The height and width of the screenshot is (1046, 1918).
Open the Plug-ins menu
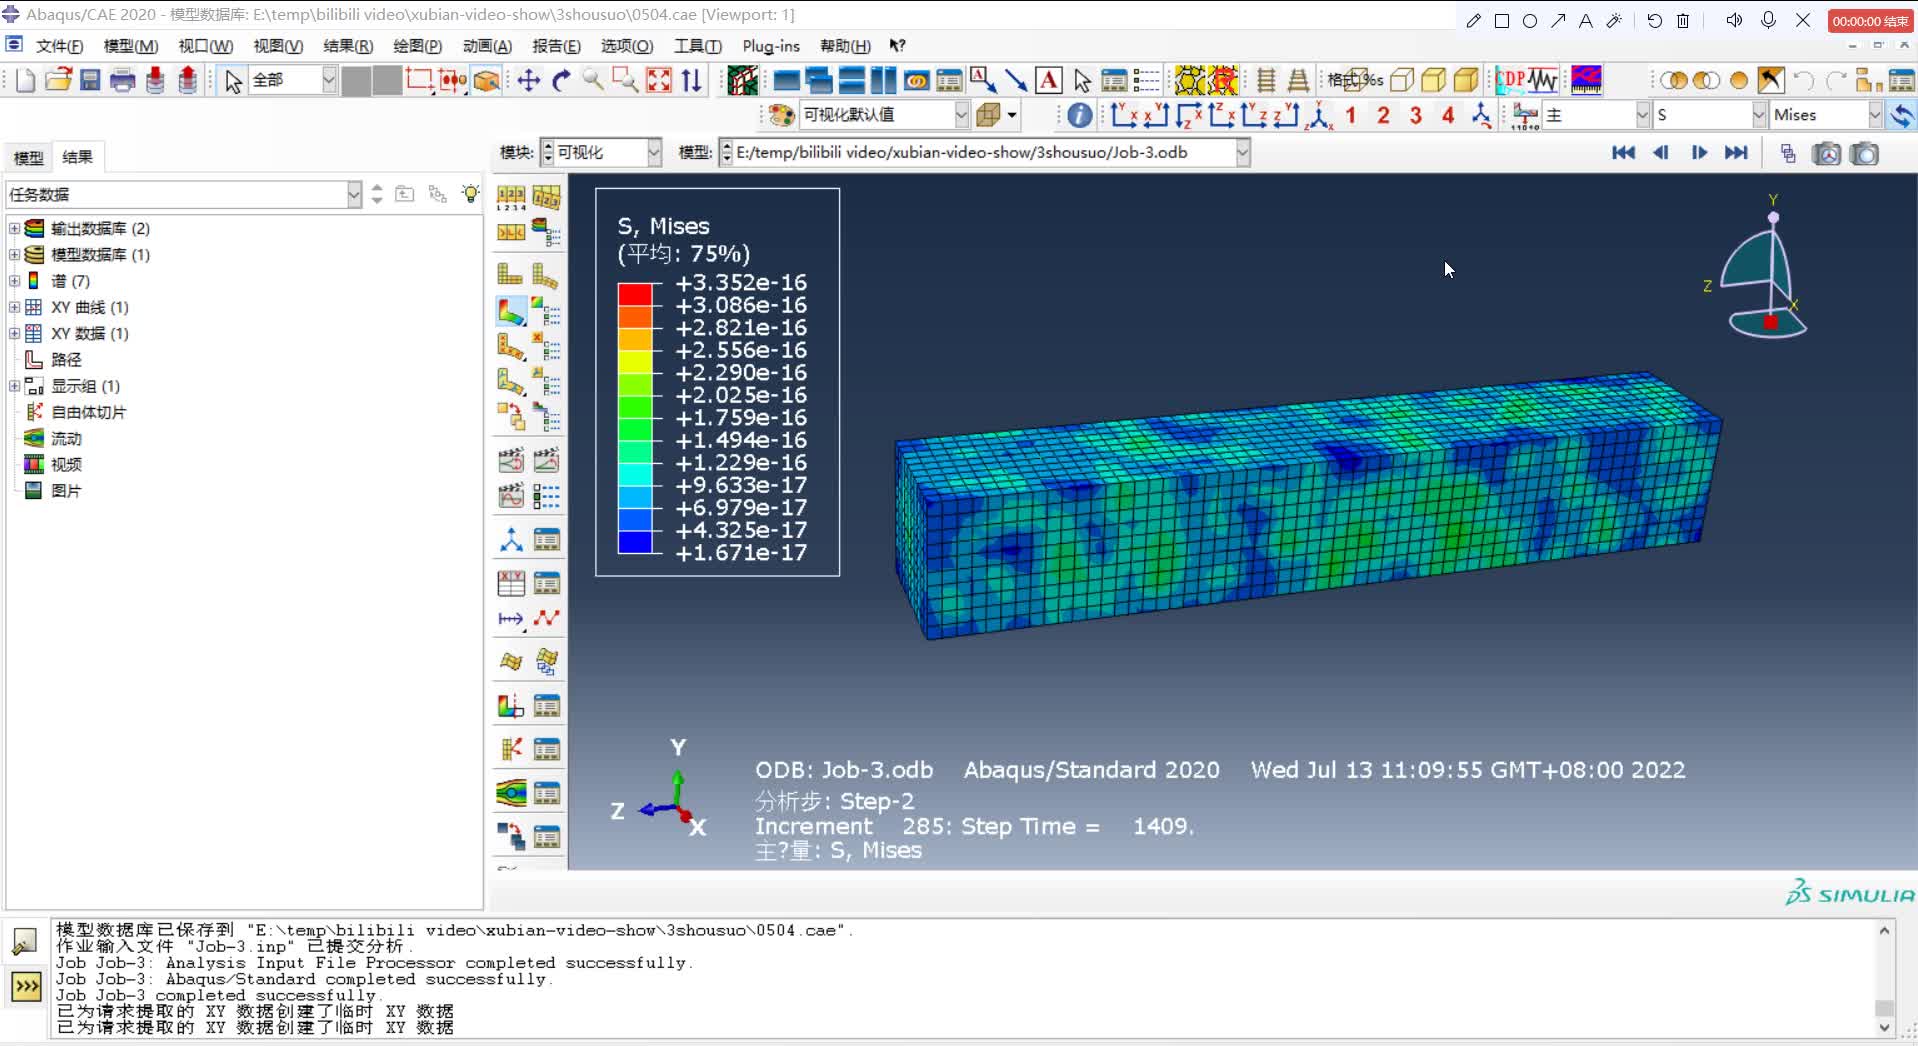click(771, 46)
